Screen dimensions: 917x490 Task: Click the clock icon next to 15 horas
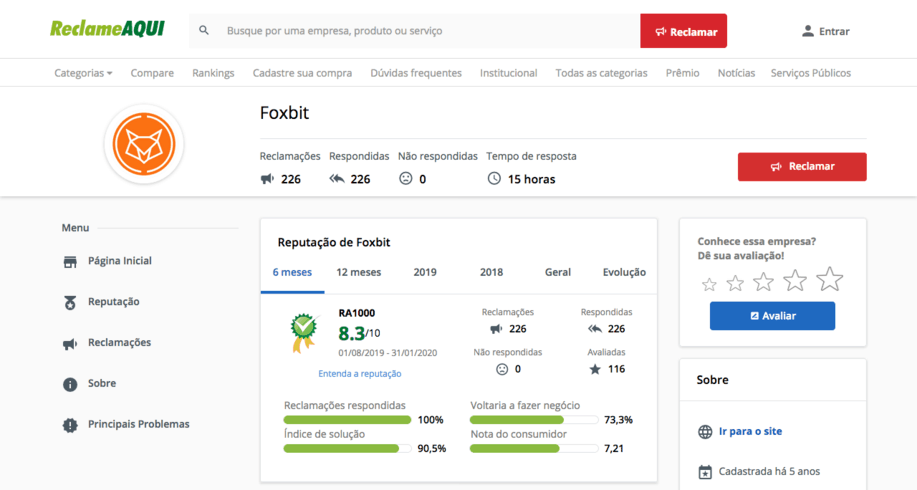pyautogui.click(x=494, y=178)
